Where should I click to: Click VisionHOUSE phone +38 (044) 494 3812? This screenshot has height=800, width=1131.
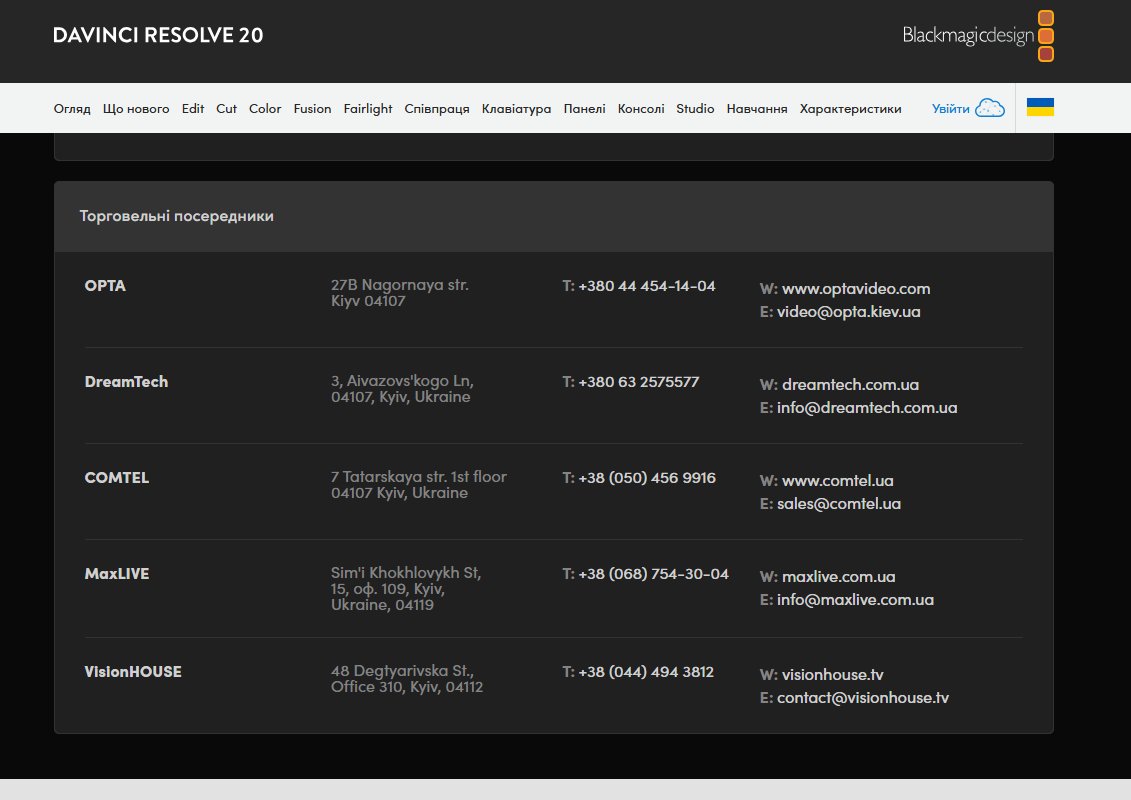click(646, 672)
